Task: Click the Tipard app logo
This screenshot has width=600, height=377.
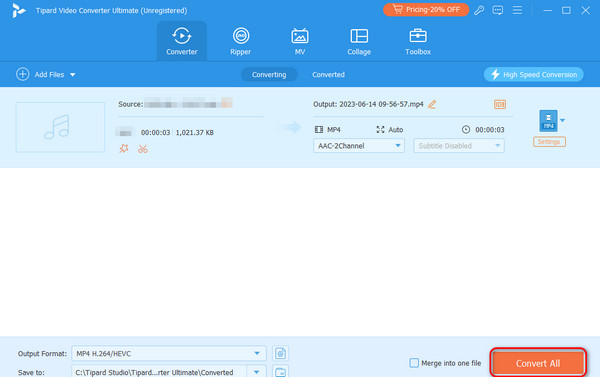Action: (x=18, y=10)
